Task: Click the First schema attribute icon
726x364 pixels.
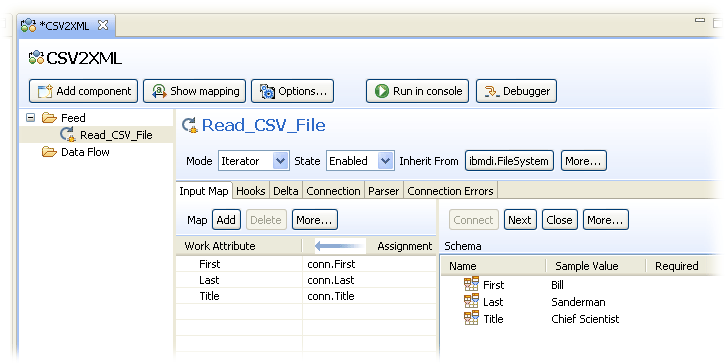Action: [471, 284]
